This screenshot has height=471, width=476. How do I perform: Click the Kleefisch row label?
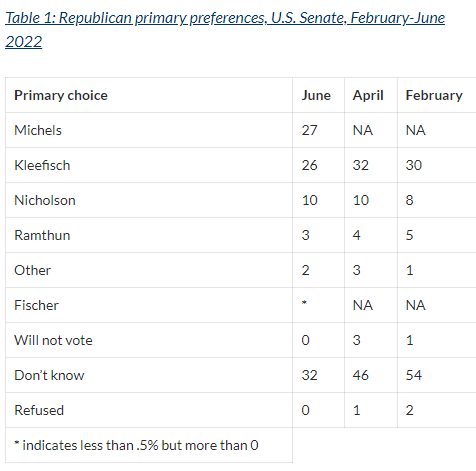pos(42,165)
